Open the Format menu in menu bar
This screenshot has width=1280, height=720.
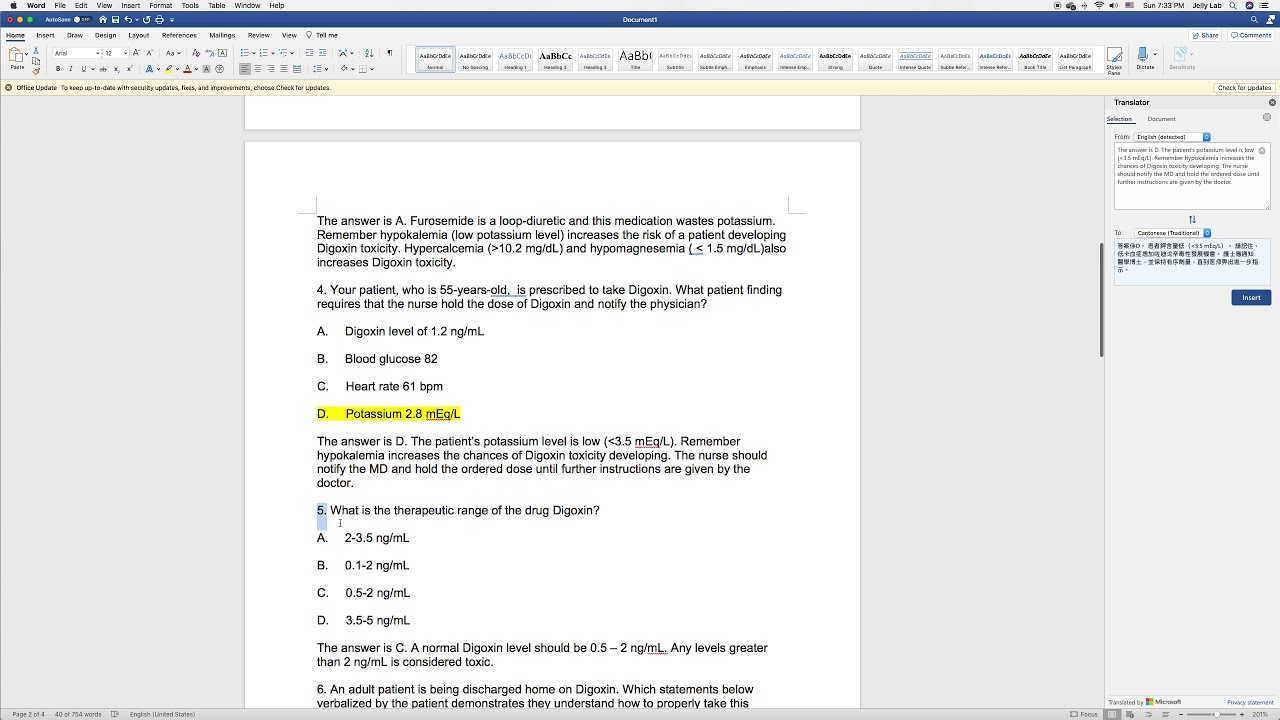coord(161,5)
